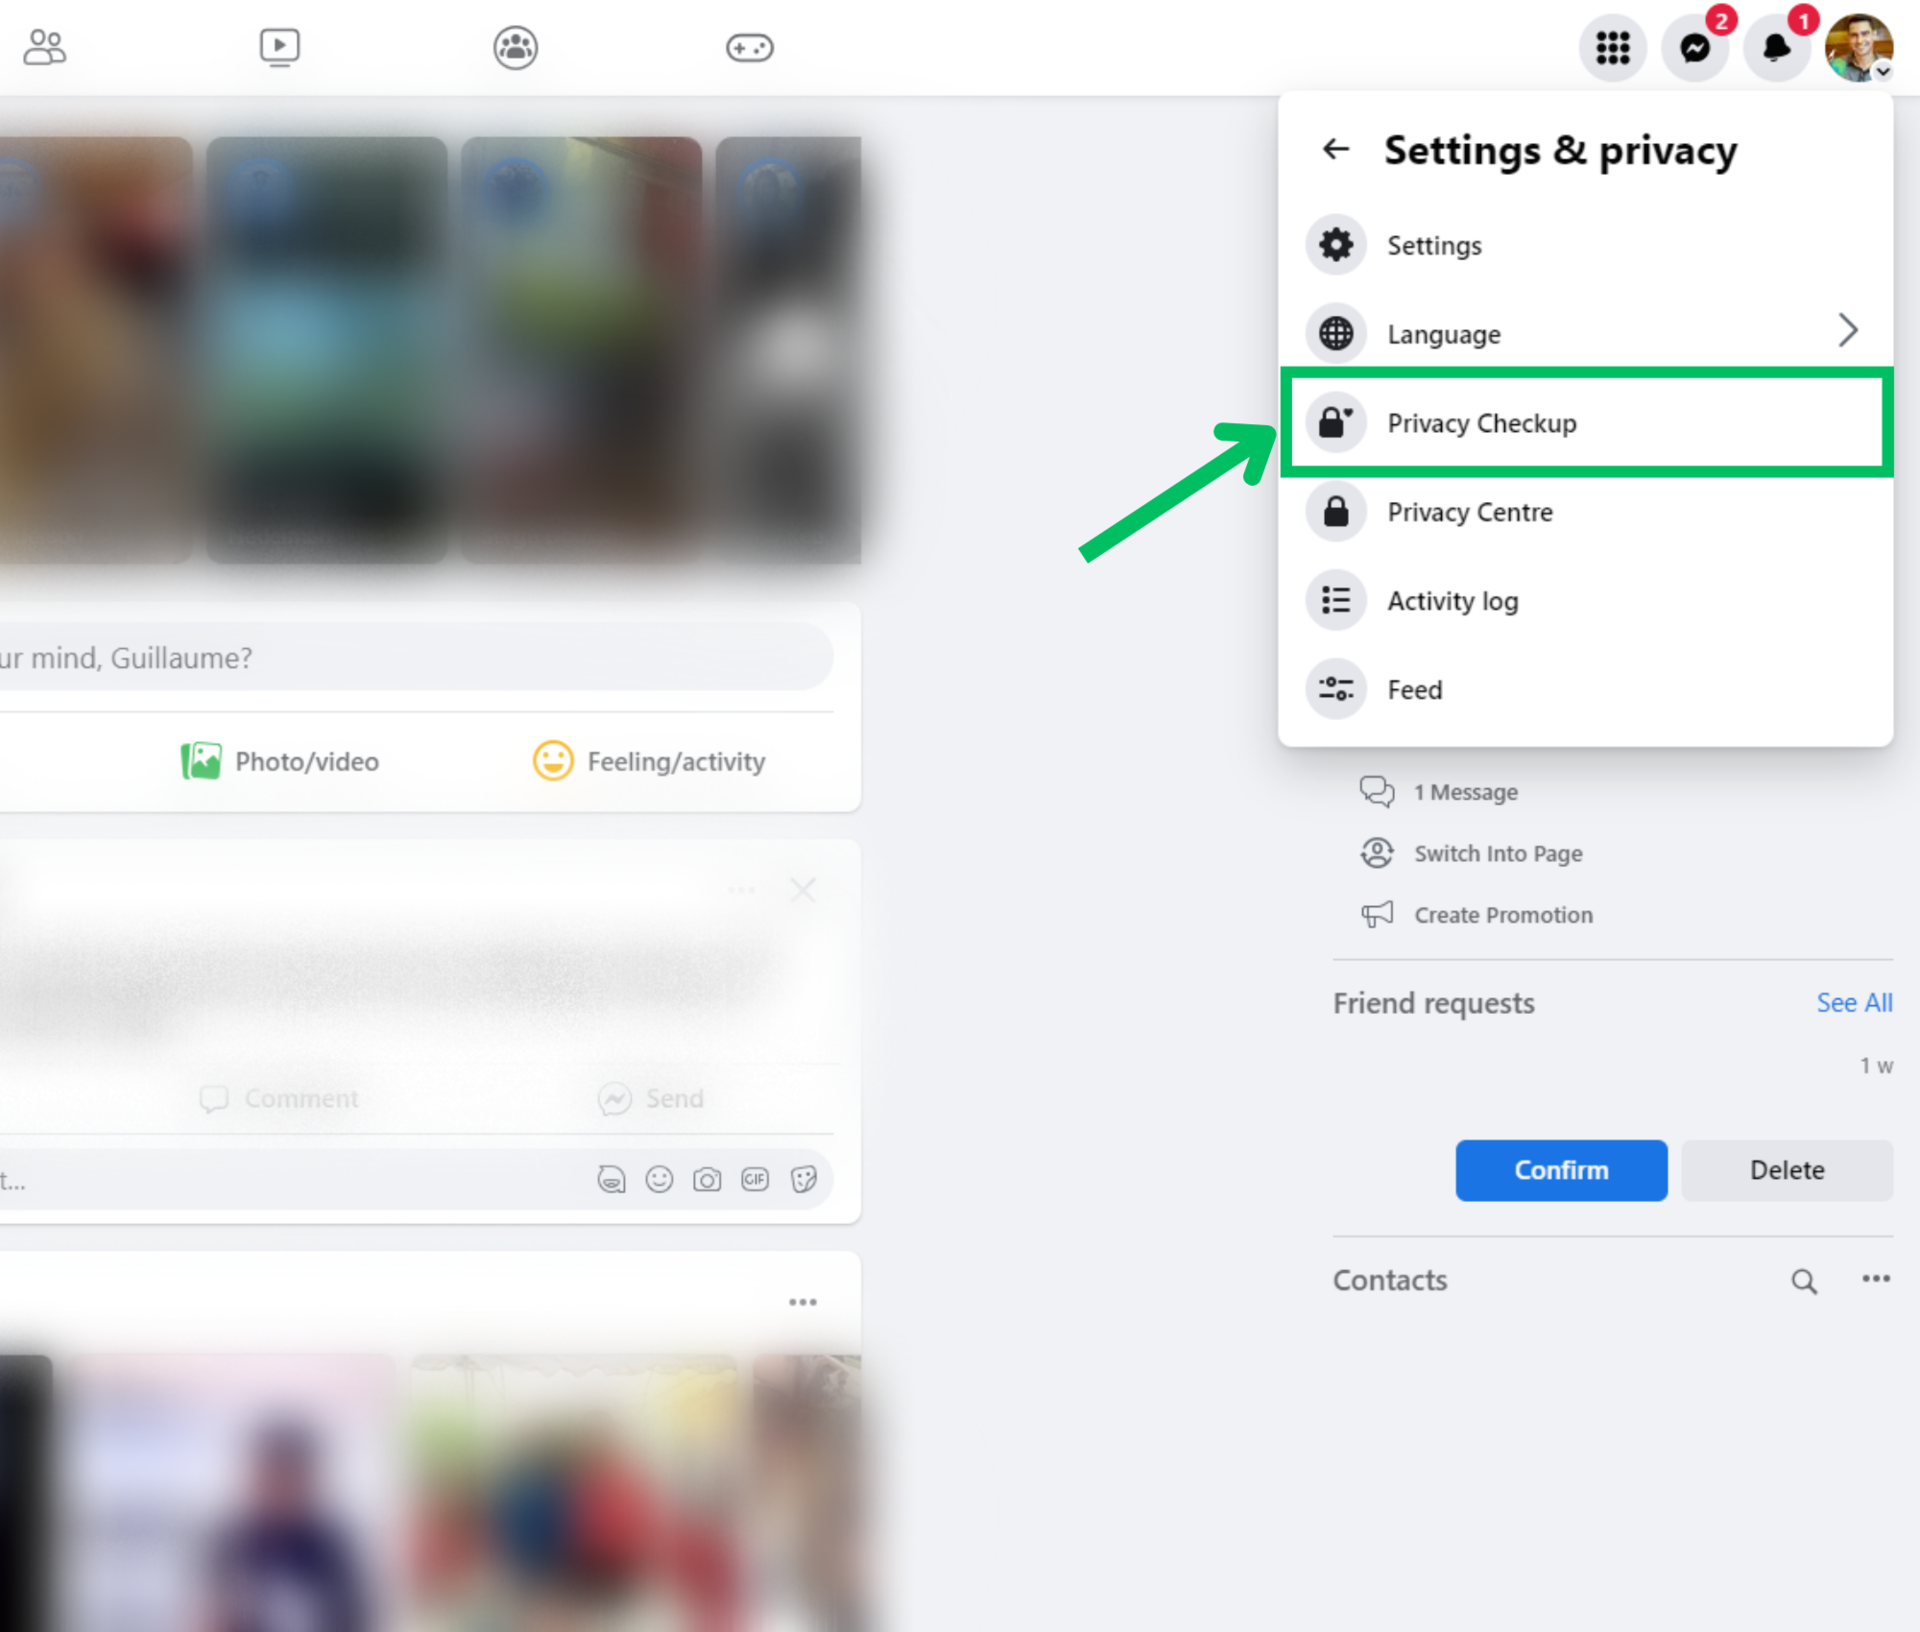This screenshot has width=1920, height=1632.
Task: Open Activity log from the menu
Action: pos(1452,601)
